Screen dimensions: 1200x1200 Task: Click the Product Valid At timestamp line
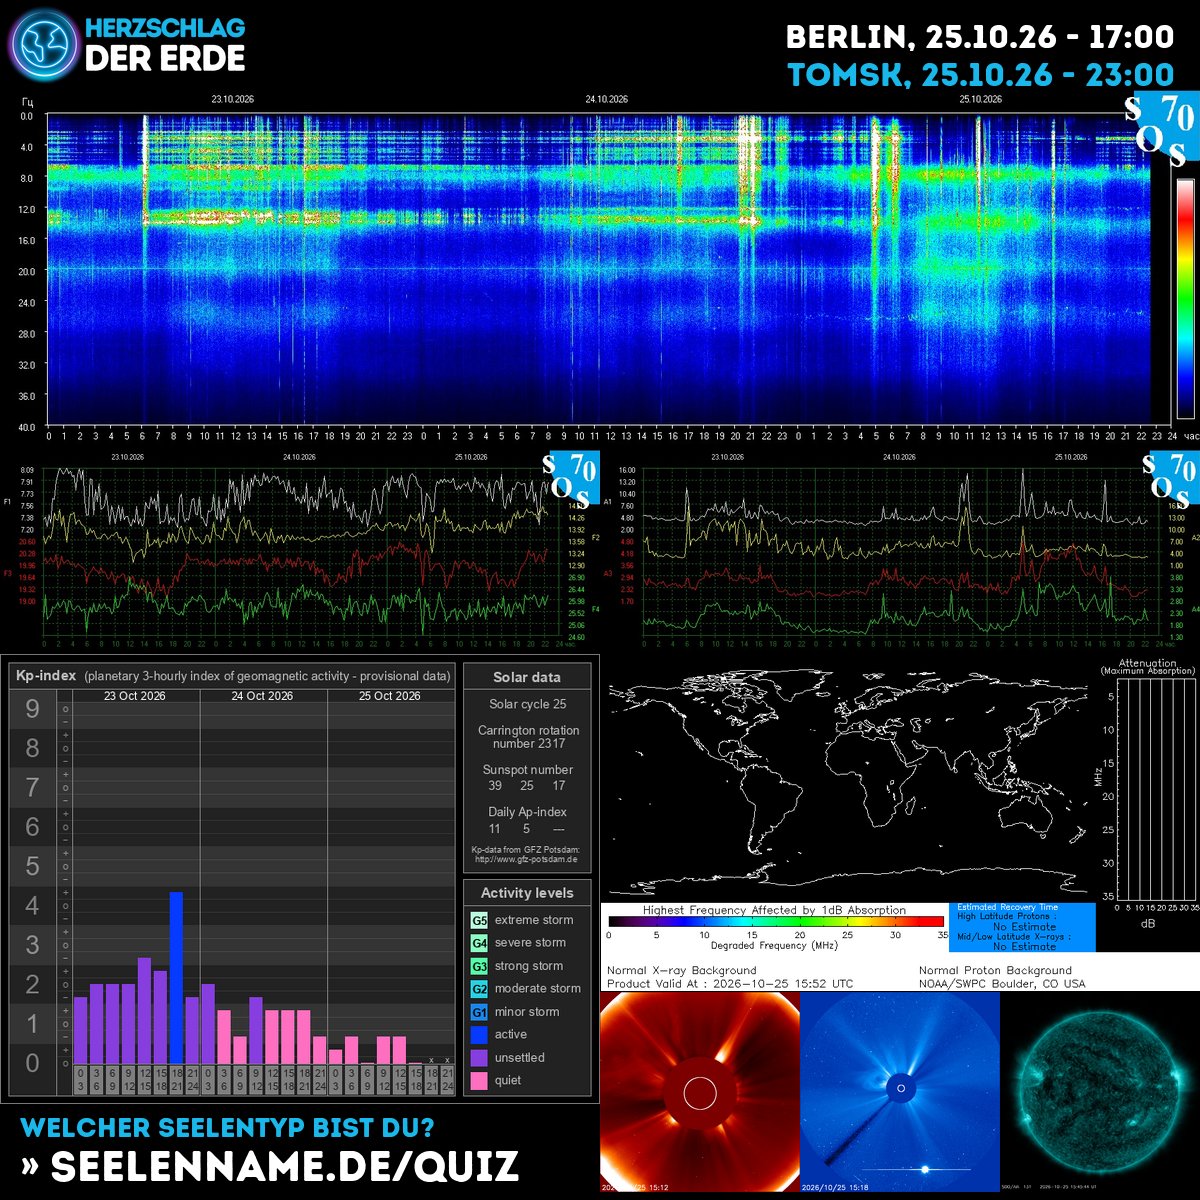click(730, 984)
